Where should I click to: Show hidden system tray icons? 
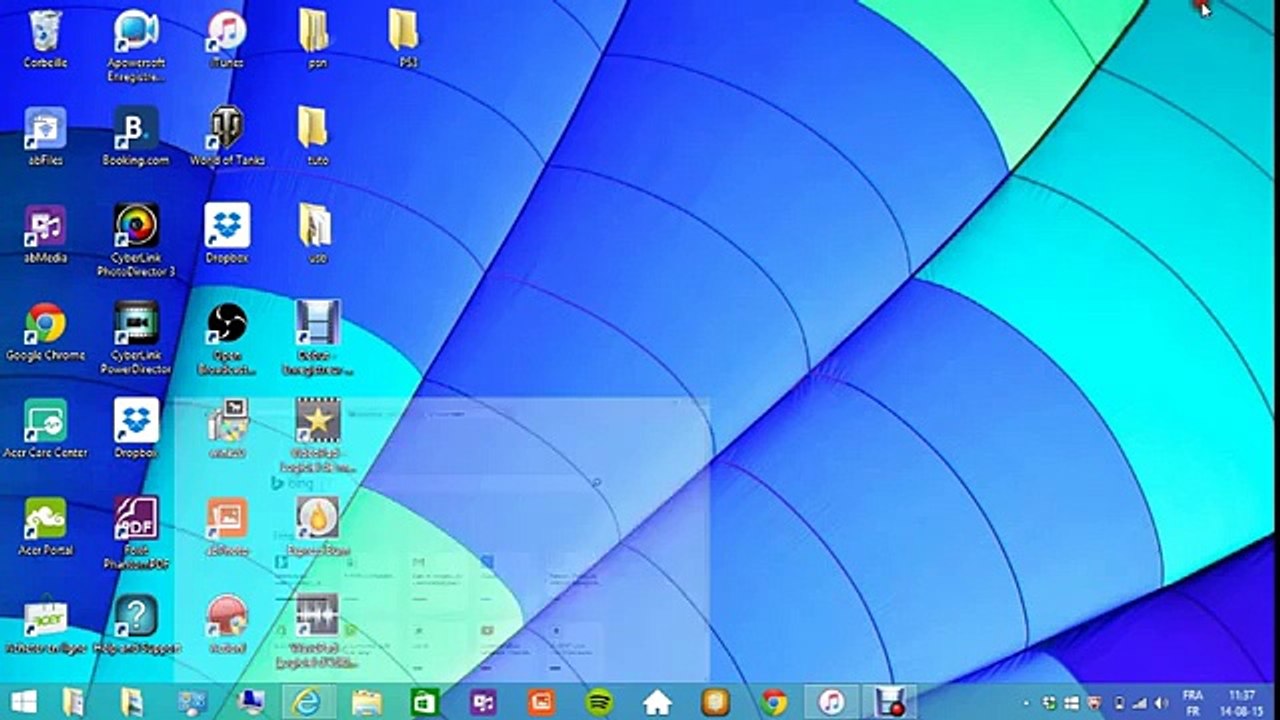pos(1027,703)
